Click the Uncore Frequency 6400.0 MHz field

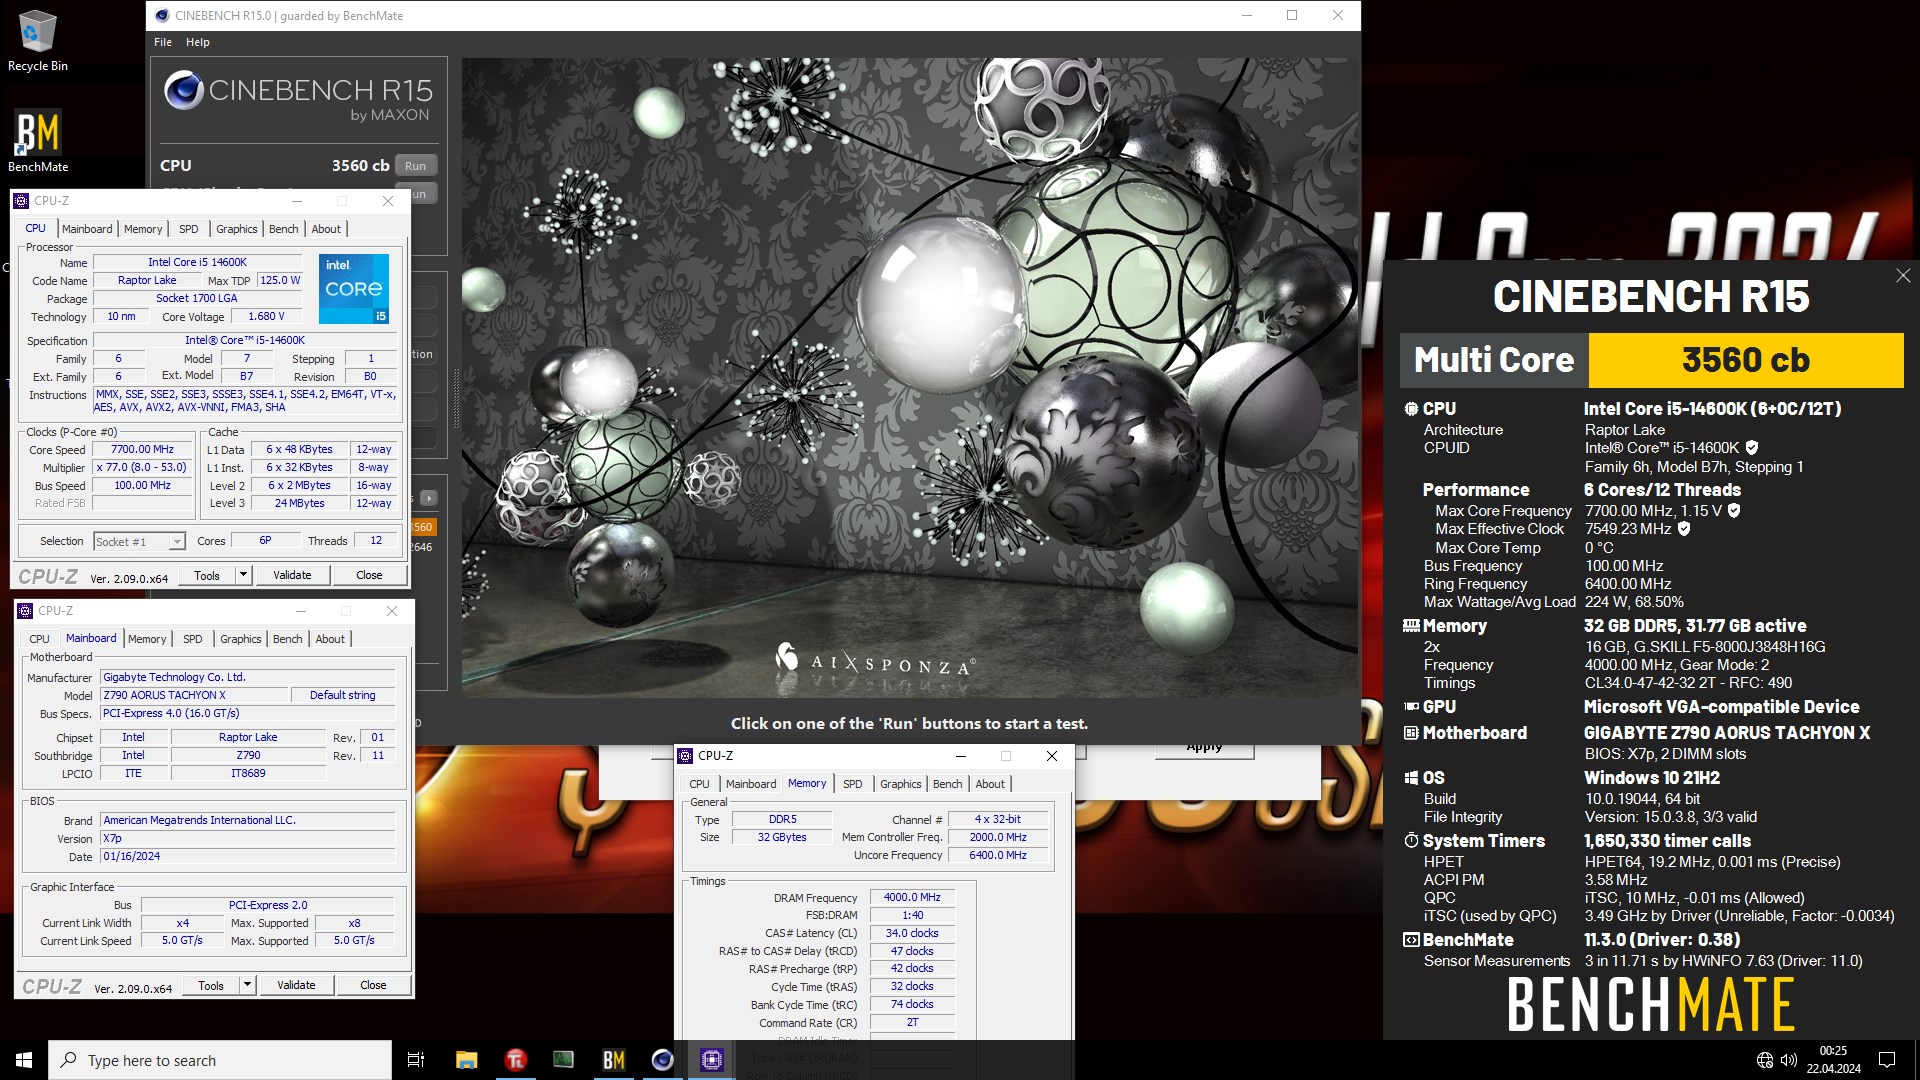(x=998, y=856)
